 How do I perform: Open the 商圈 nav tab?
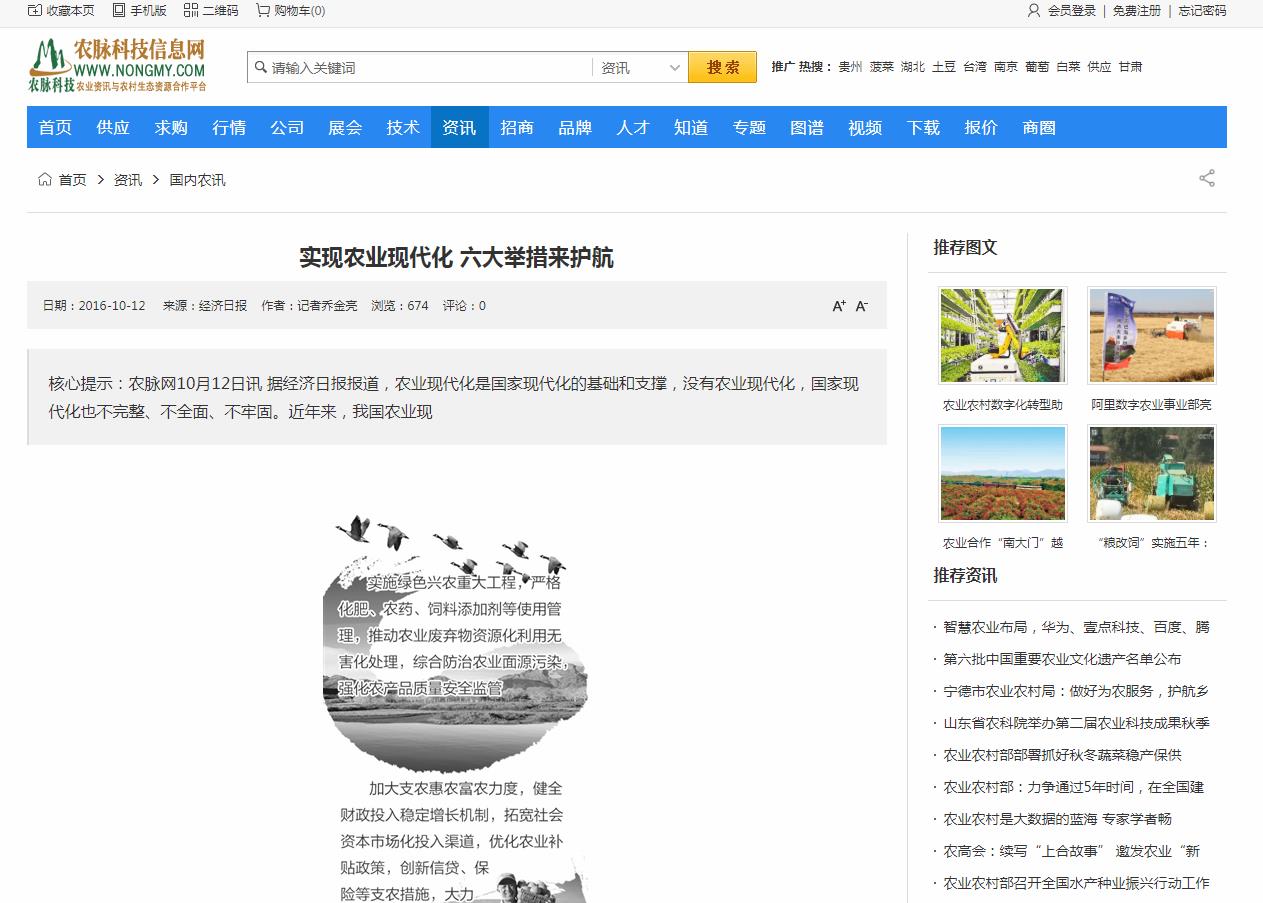1039,127
